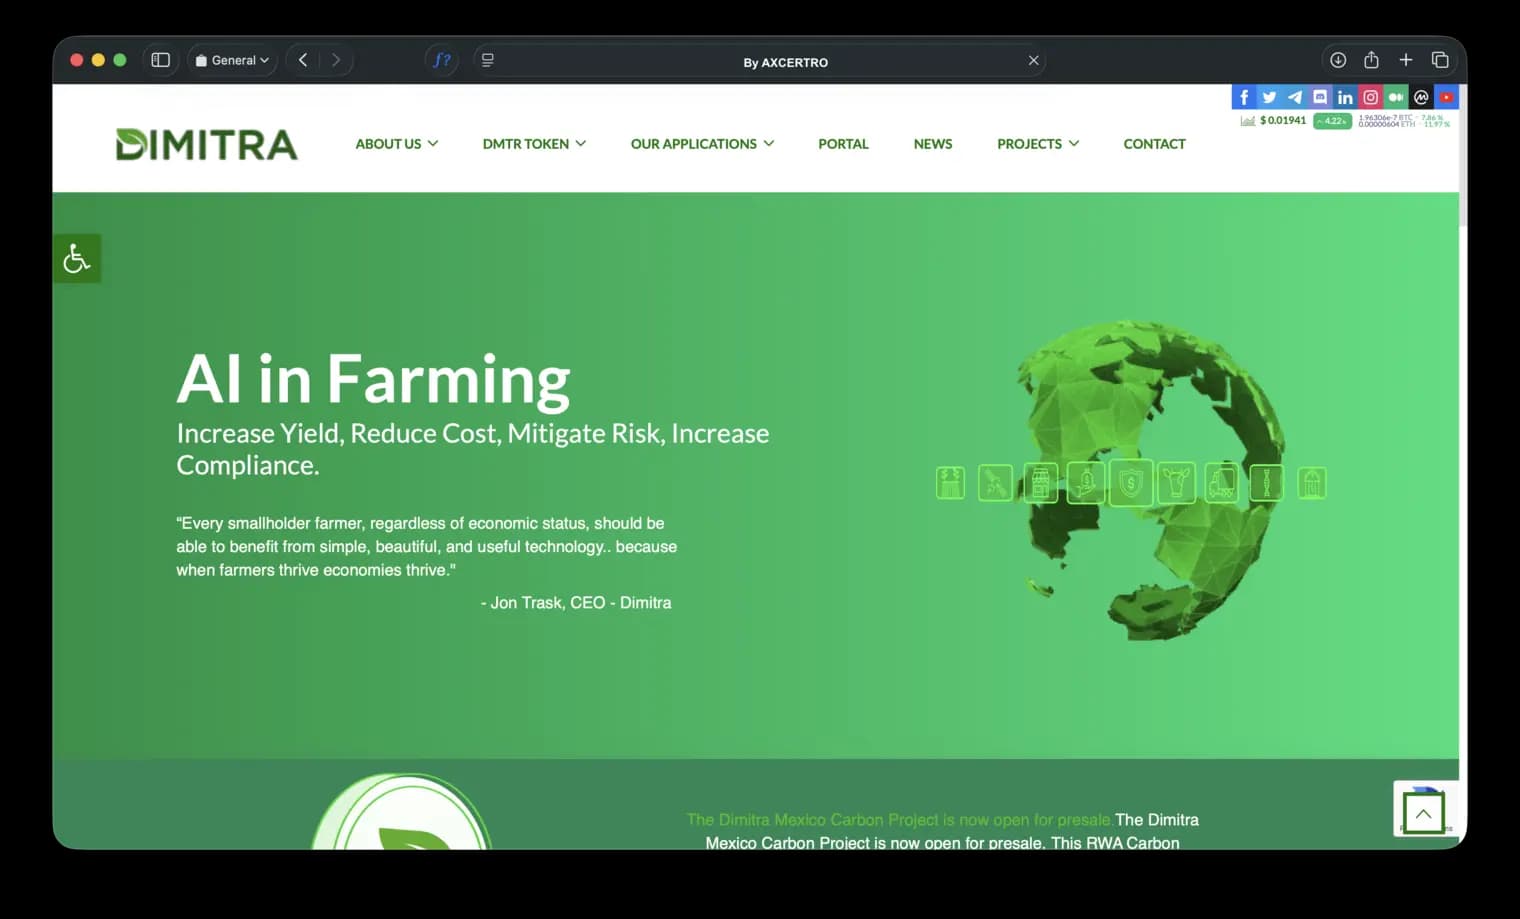Click the Twitter icon in the social bar
This screenshot has height=919, width=1520.
click(1269, 97)
